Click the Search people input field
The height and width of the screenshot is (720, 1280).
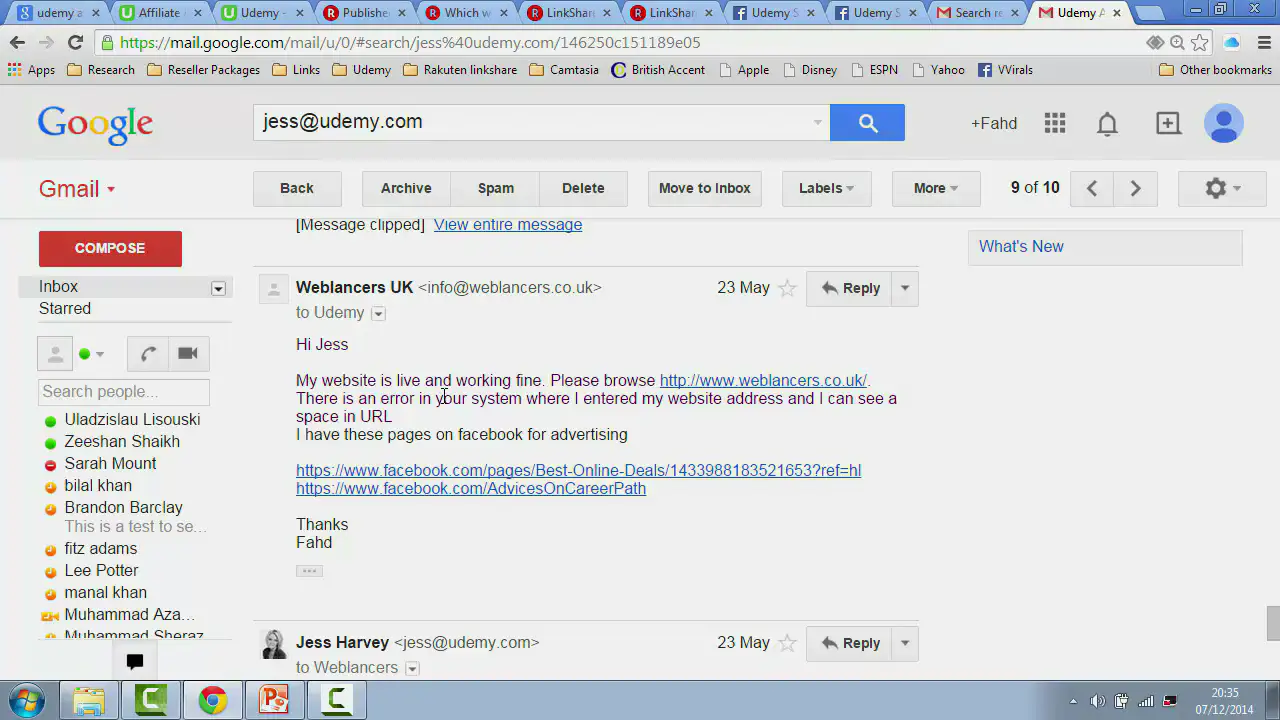click(x=124, y=392)
